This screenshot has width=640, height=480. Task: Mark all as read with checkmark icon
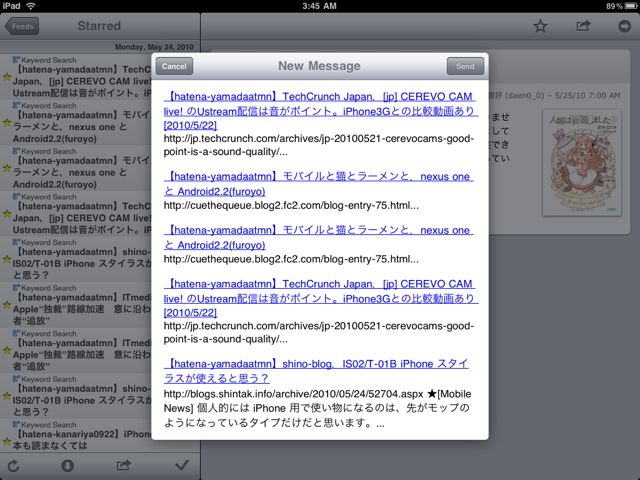click(x=182, y=465)
